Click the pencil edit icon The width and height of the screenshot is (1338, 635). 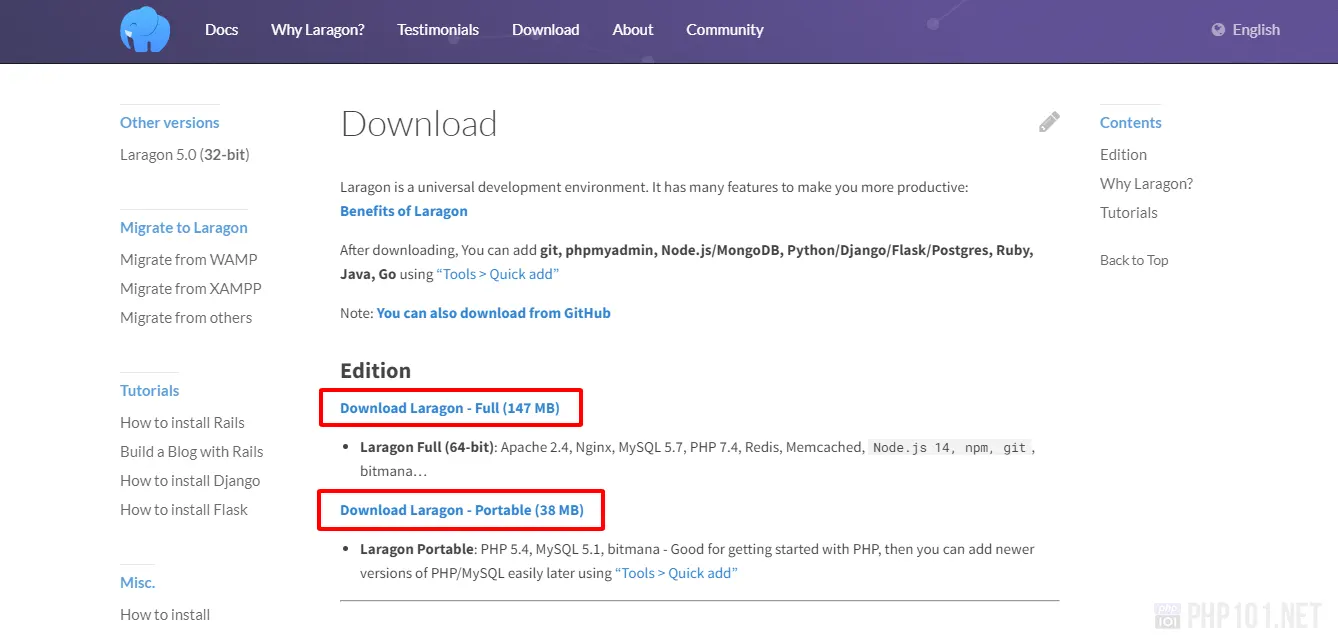coord(1048,123)
